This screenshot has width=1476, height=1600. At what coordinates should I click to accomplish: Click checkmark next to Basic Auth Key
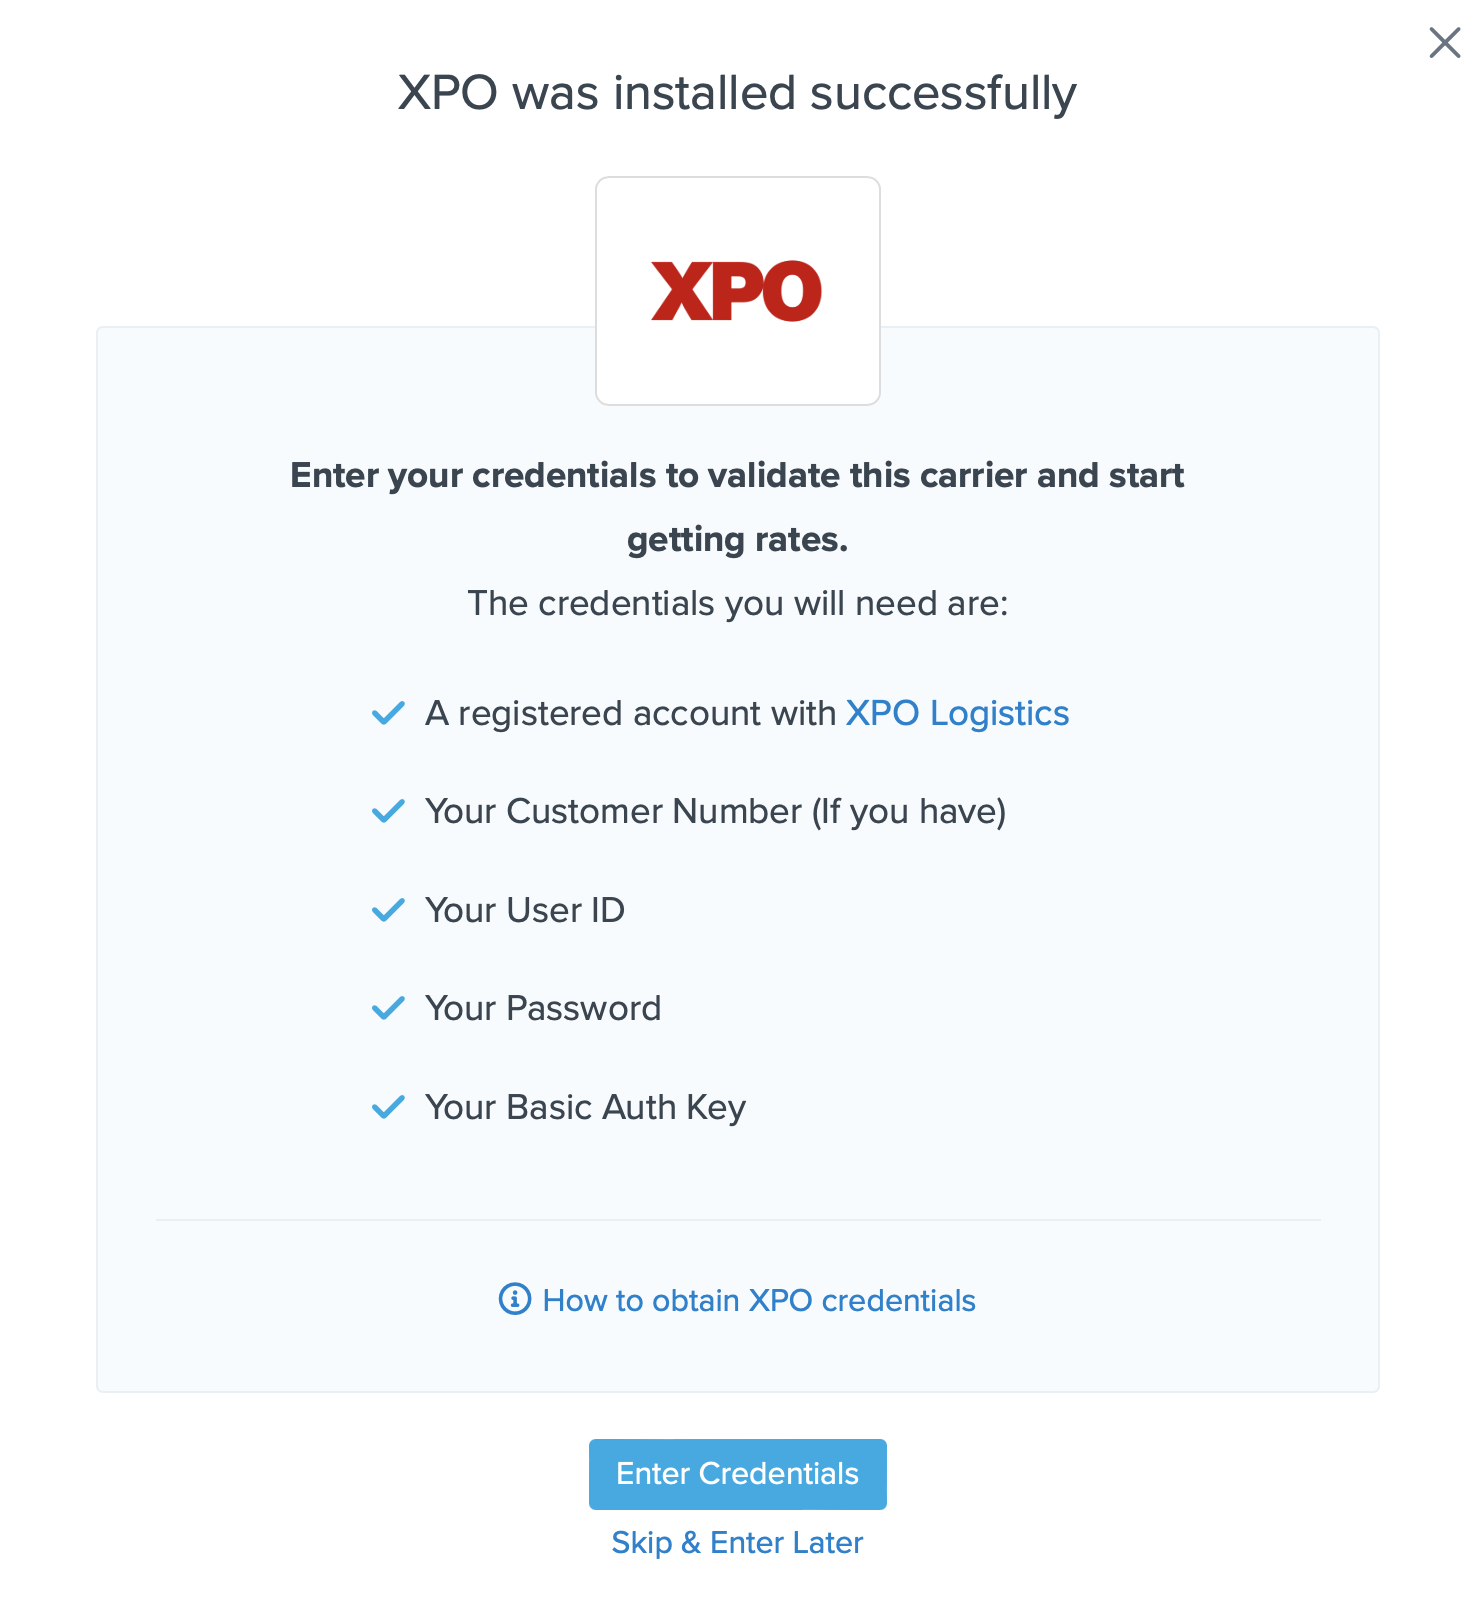point(388,1107)
